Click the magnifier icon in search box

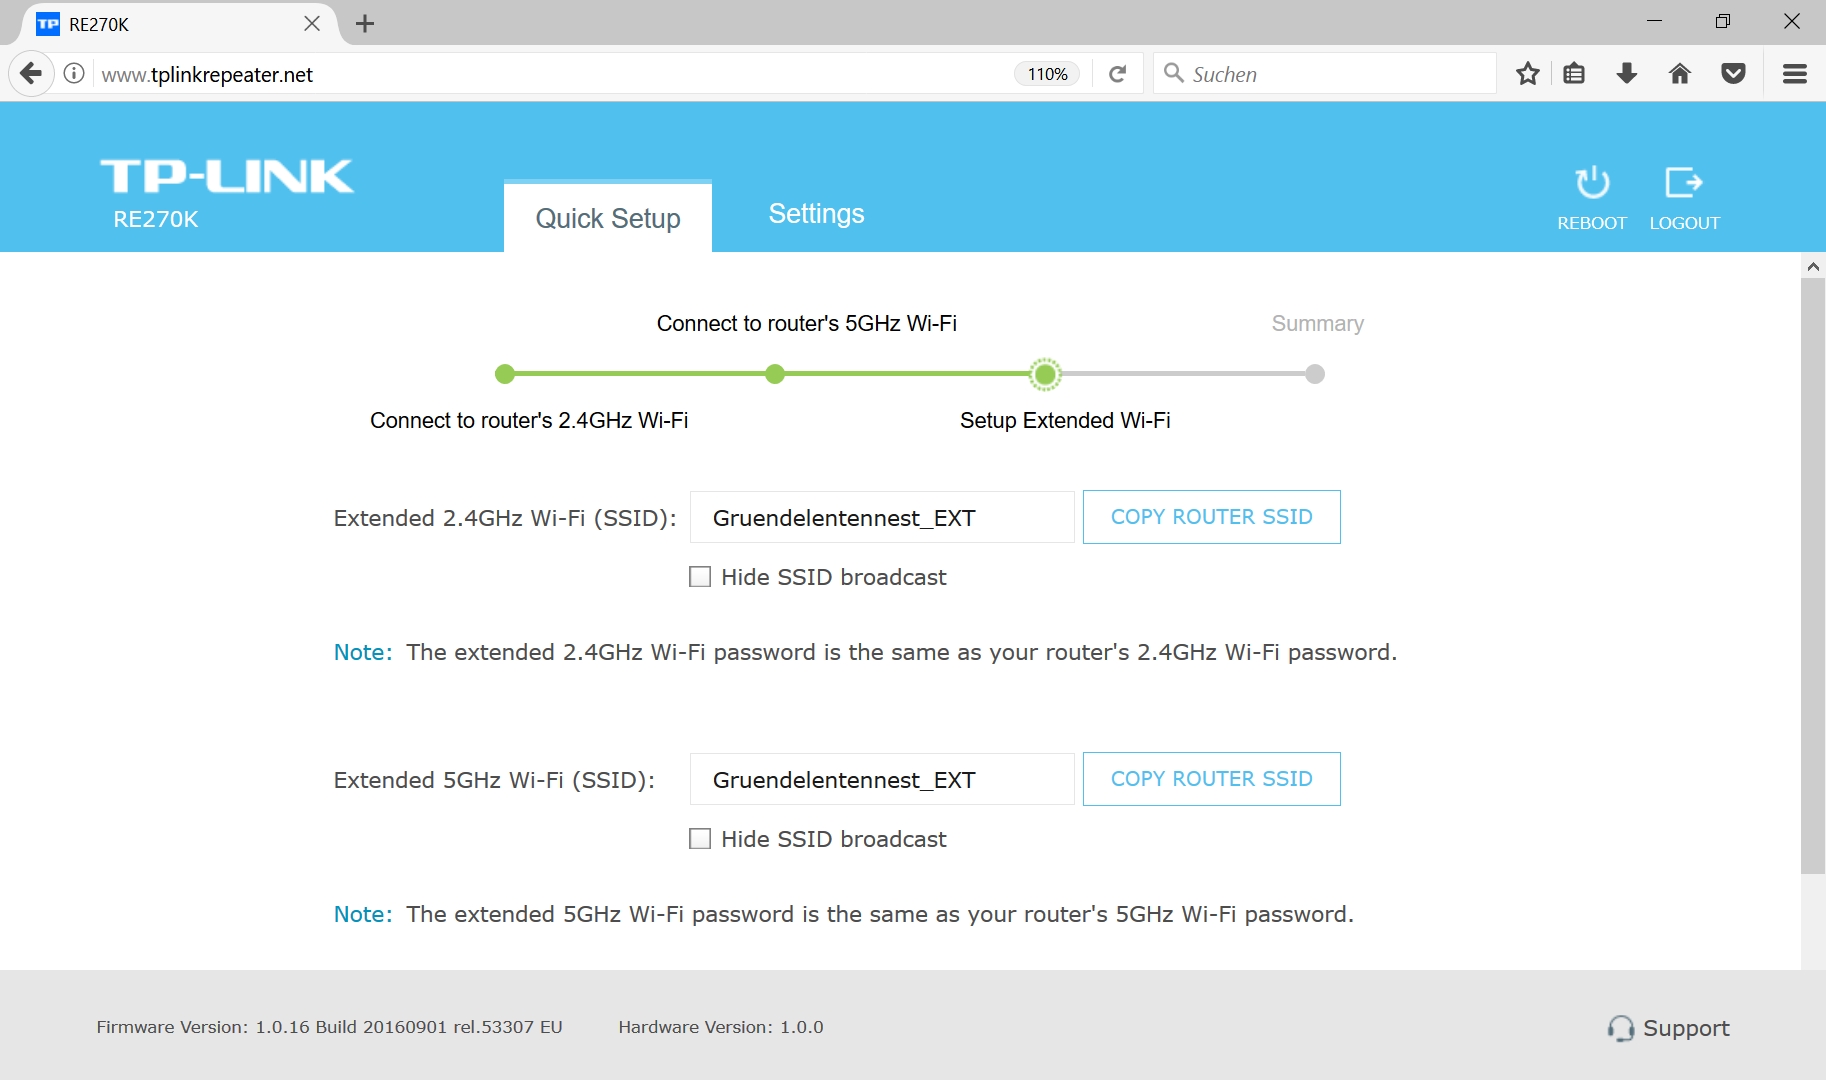[x=1174, y=73]
